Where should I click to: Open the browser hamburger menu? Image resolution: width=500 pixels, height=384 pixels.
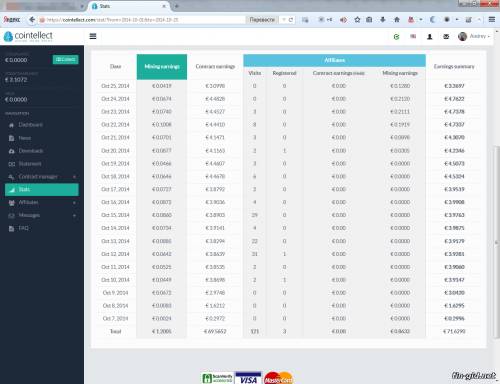pyautogui.click(x=492, y=20)
